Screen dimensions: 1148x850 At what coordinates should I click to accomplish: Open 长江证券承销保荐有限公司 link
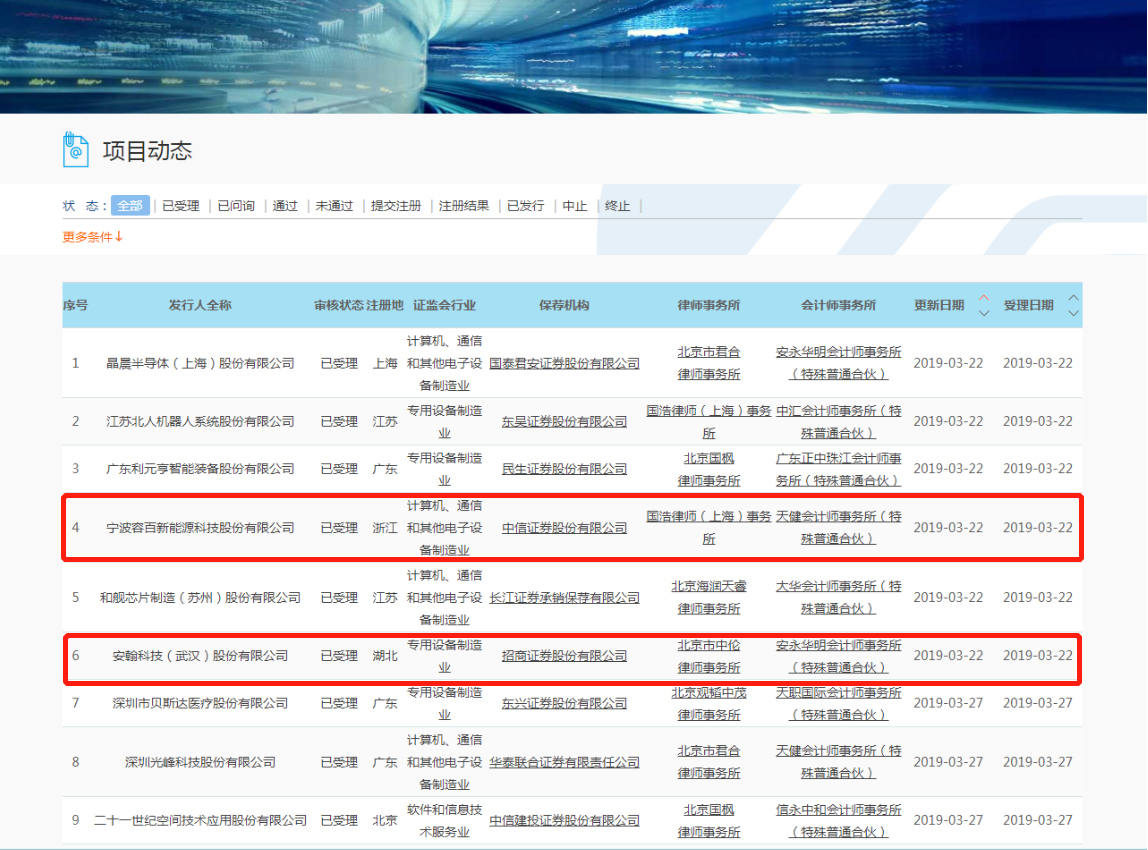(x=564, y=598)
